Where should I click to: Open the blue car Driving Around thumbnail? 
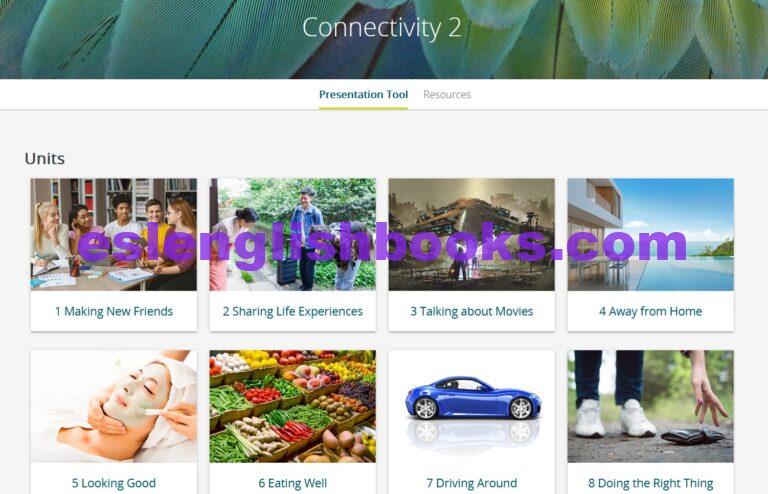point(472,406)
